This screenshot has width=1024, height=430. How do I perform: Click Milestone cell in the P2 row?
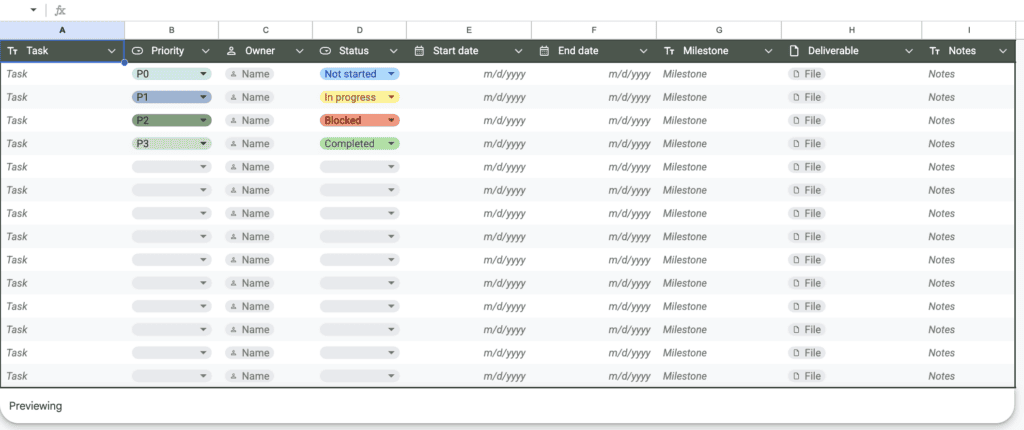coord(719,120)
